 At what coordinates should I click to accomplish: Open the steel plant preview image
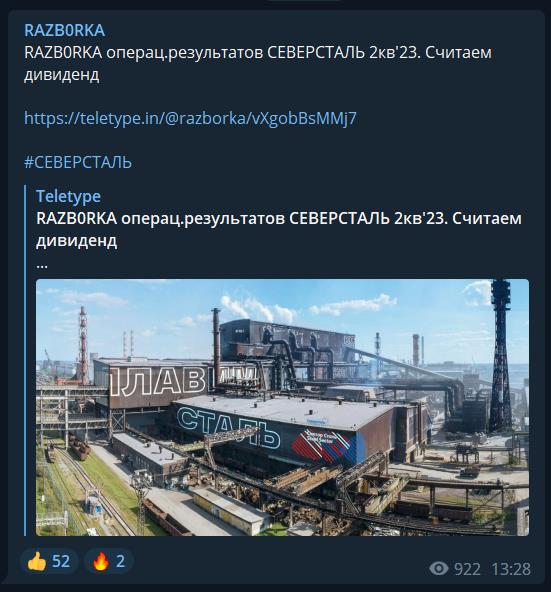[x=282, y=407]
